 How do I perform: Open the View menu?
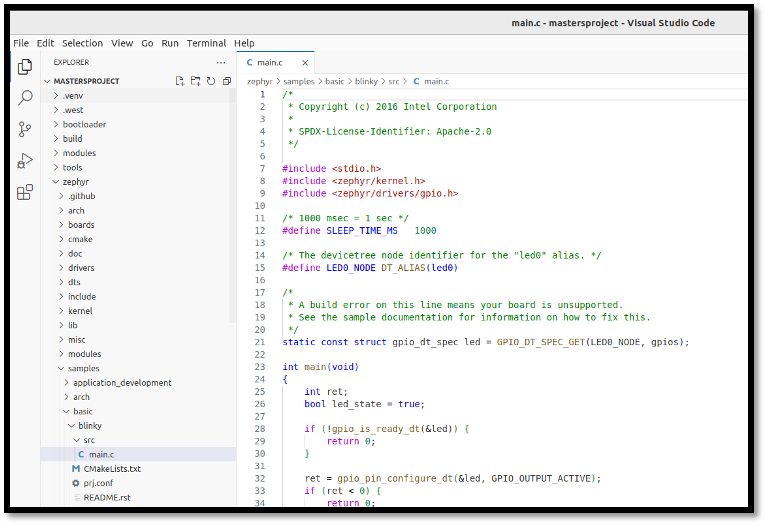(x=122, y=43)
